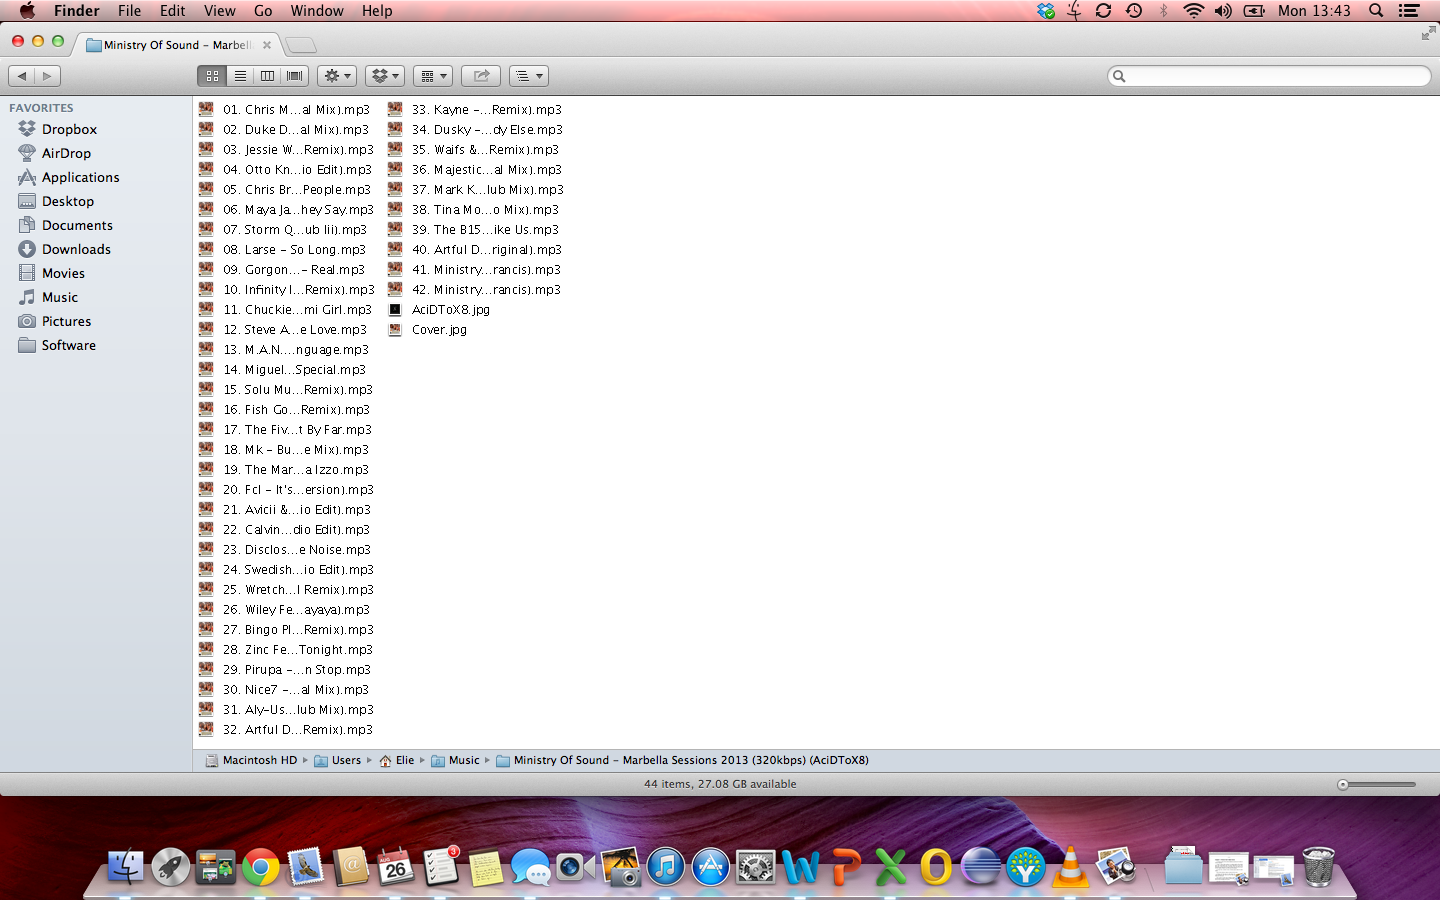Image resolution: width=1440 pixels, height=900 pixels.
Task: Open the Edit menu
Action: click(x=172, y=11)
